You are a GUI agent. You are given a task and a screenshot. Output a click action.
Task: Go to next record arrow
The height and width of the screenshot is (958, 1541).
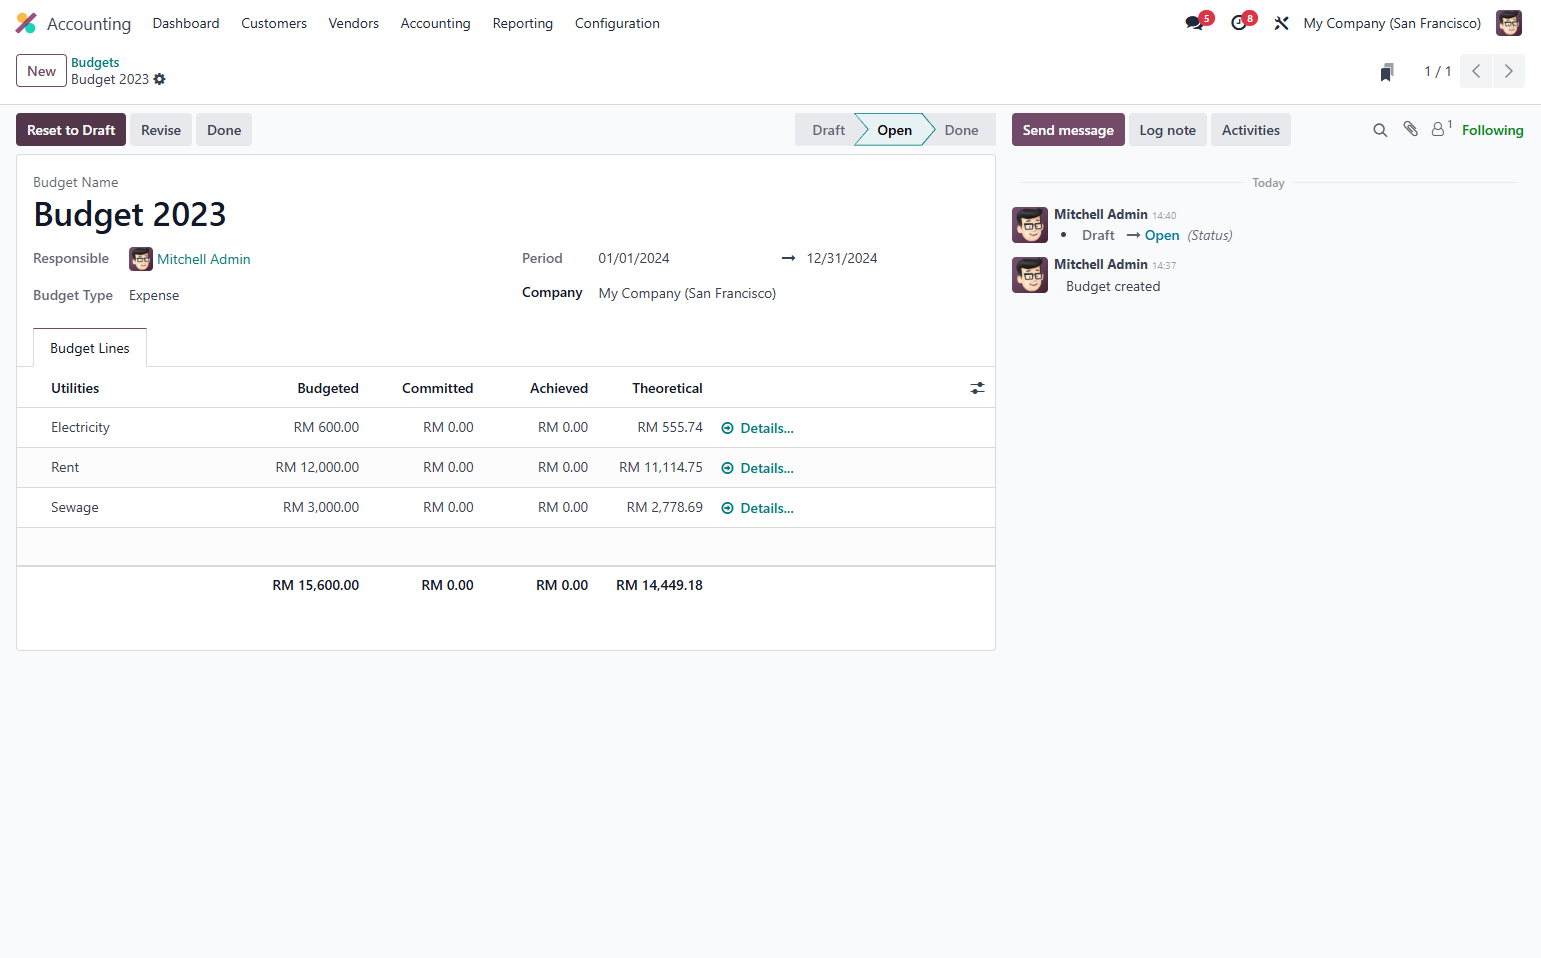[1508, 71]
